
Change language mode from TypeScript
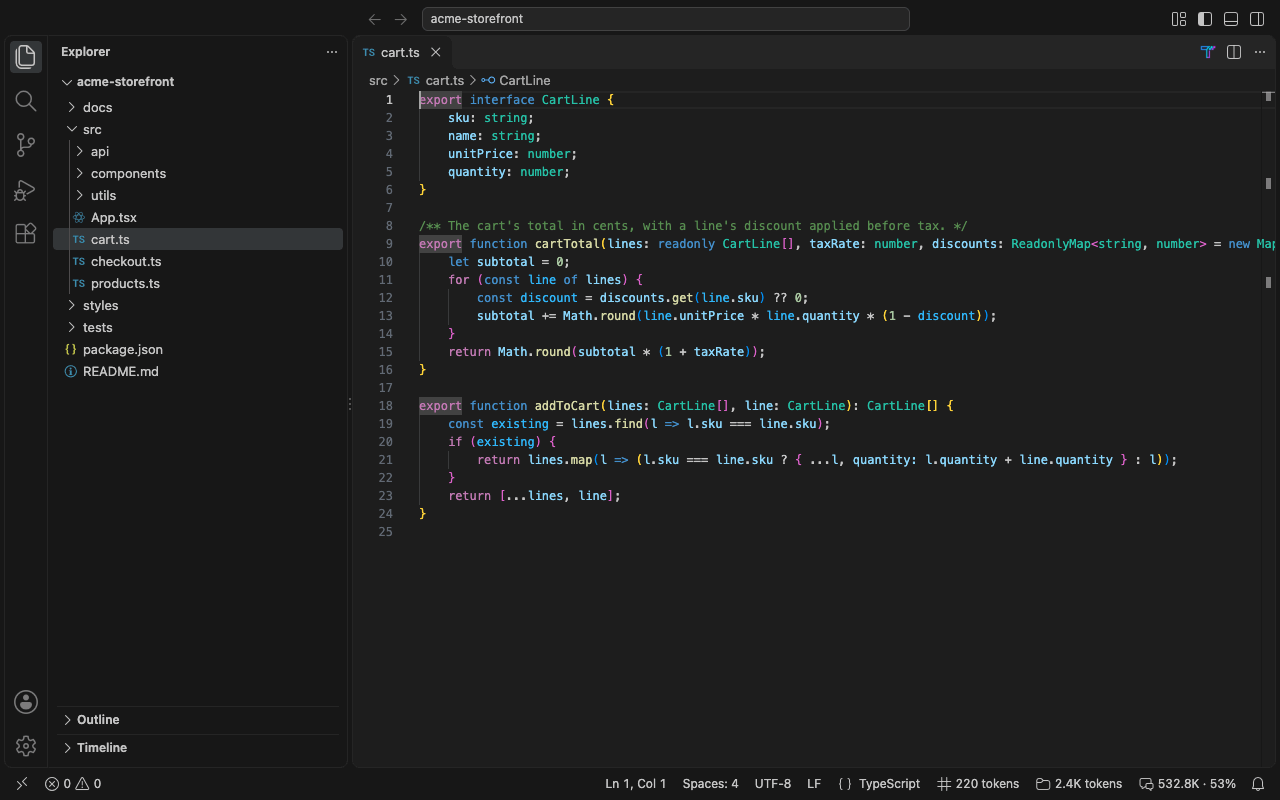889,784
